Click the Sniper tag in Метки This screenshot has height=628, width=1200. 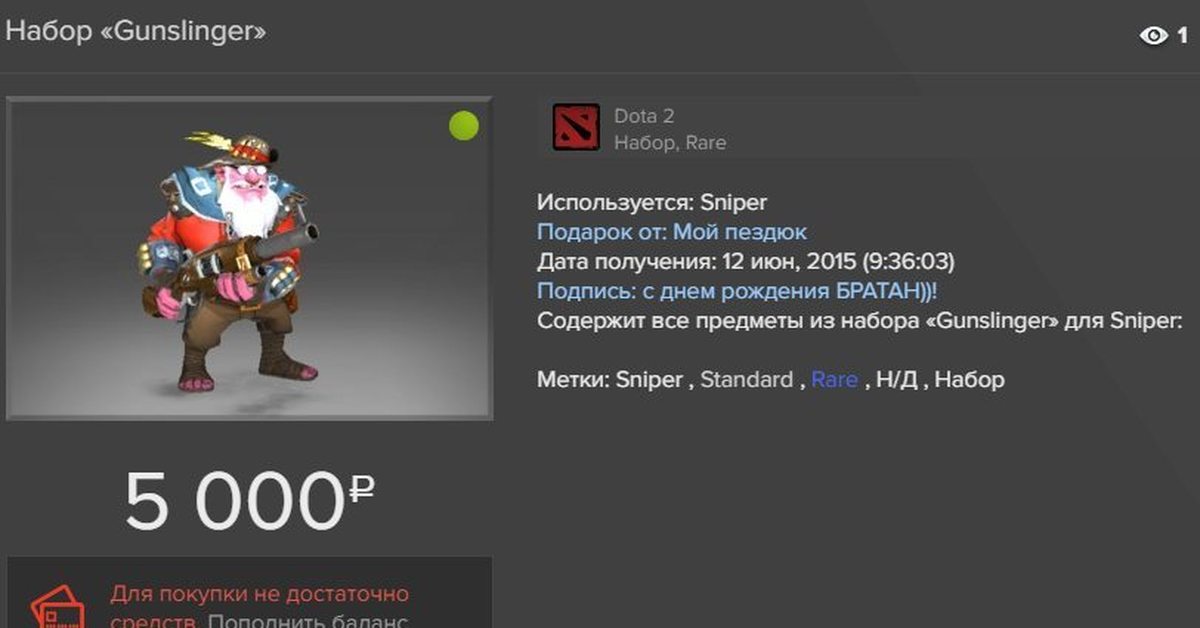tap(649, 380)
